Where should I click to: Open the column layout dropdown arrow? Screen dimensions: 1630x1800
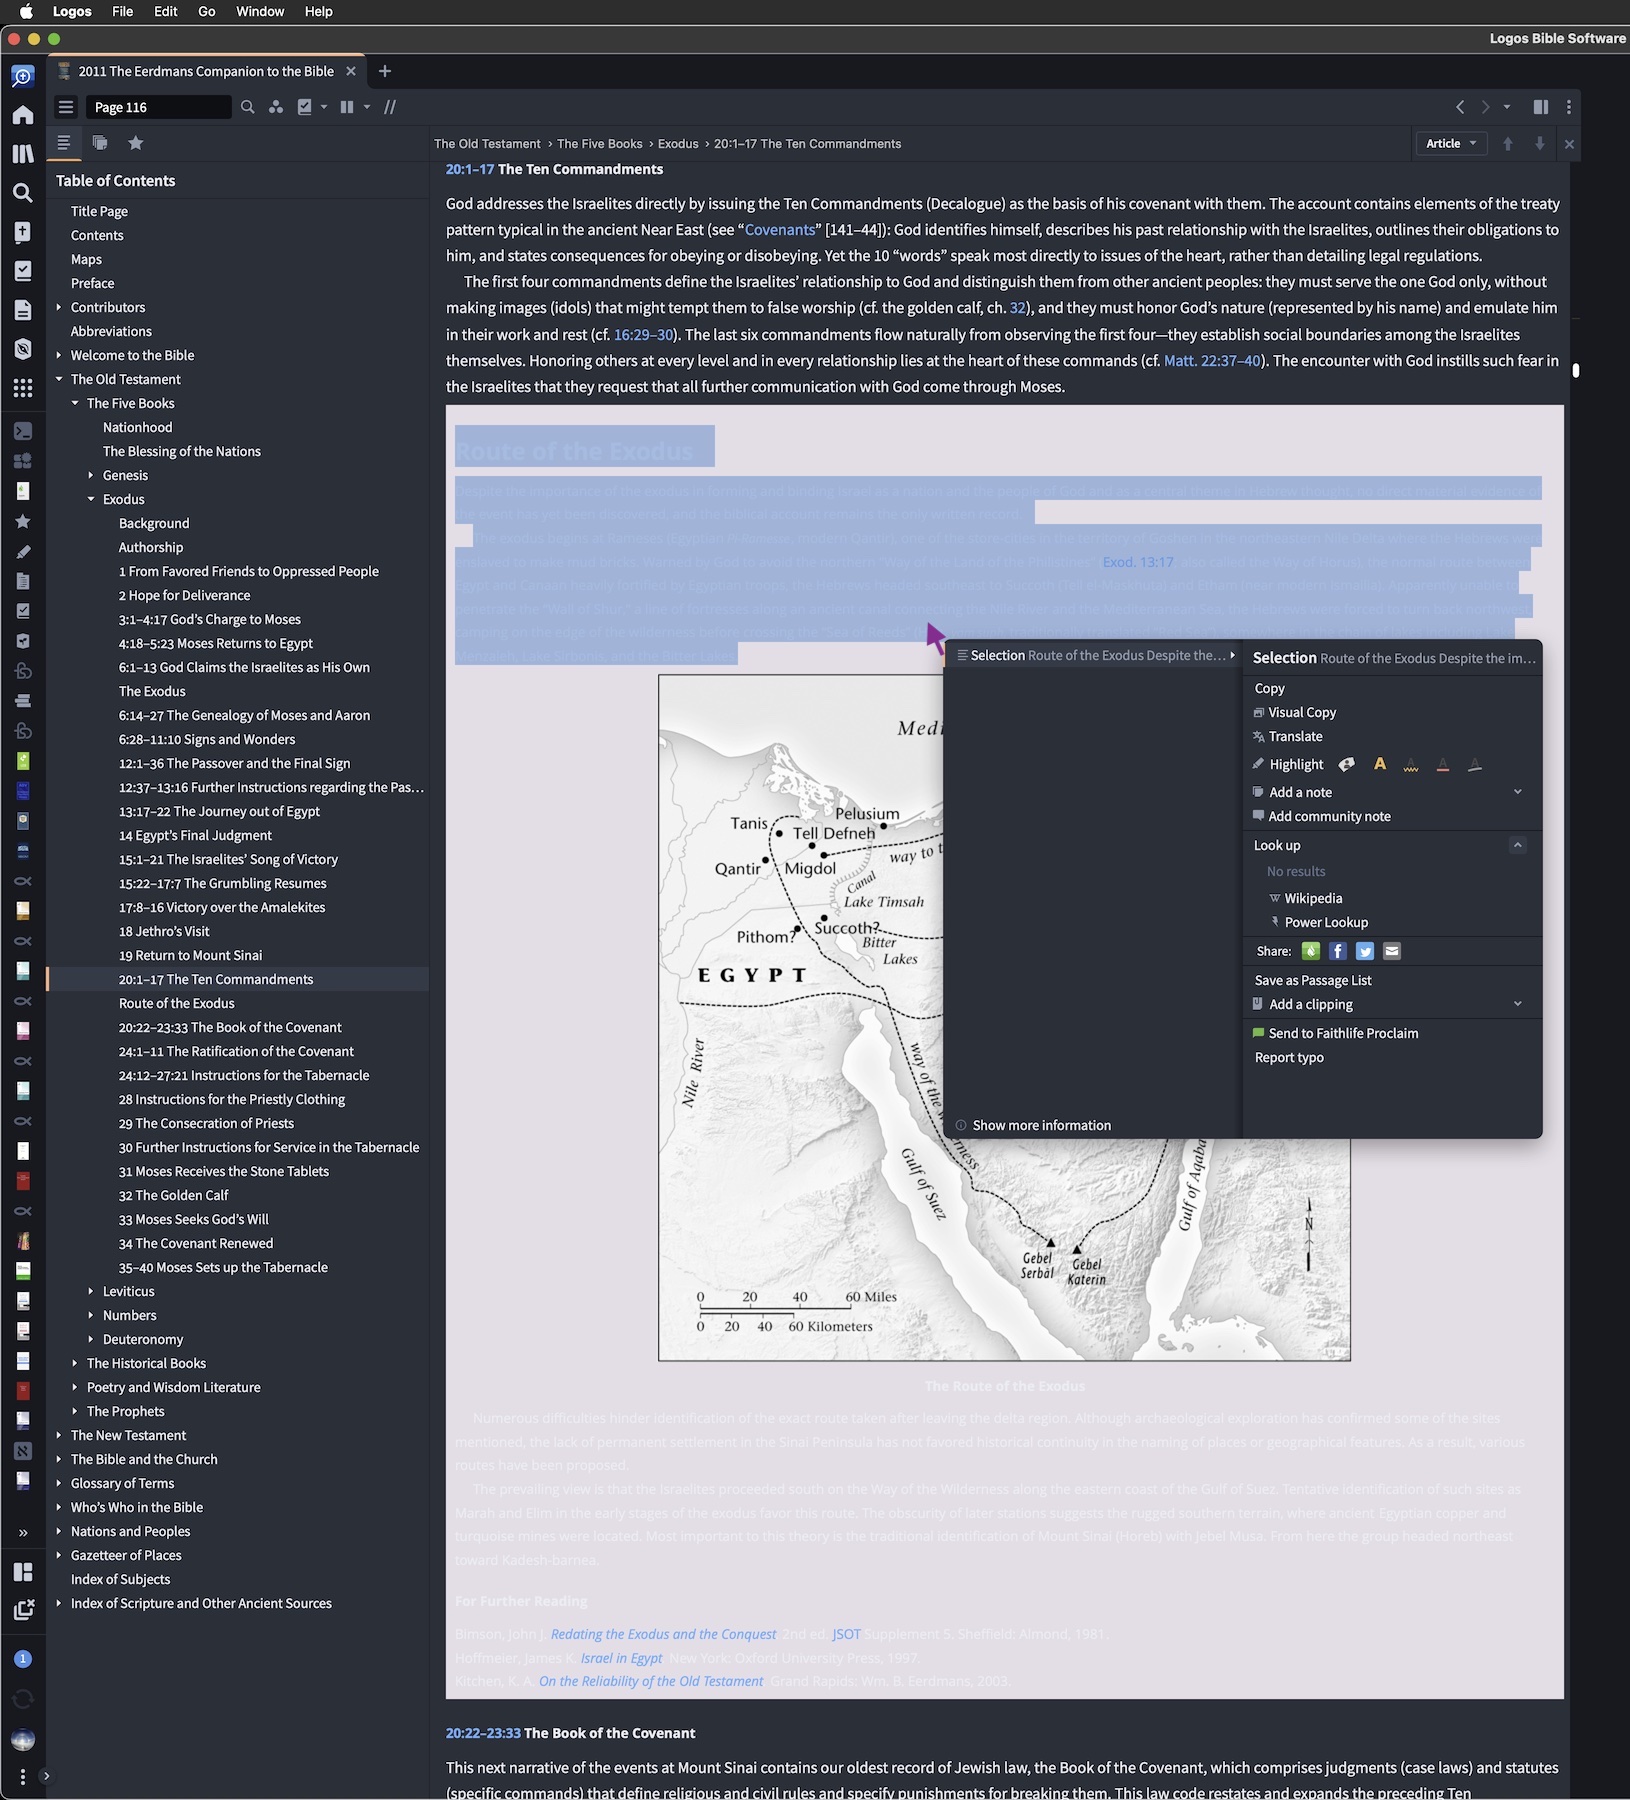tap(367, 107)
